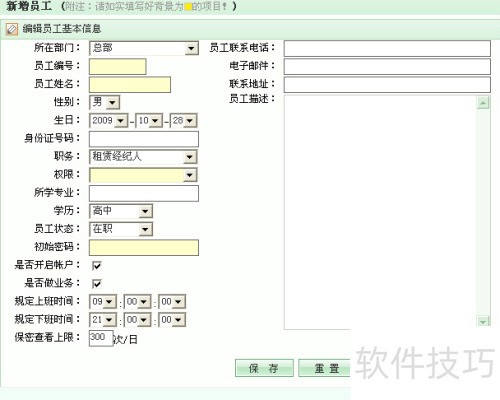This screenshot has width=500, height=400.
Task: Toggle the 是否开启帐户 checkbox
Action: point(97,266)
